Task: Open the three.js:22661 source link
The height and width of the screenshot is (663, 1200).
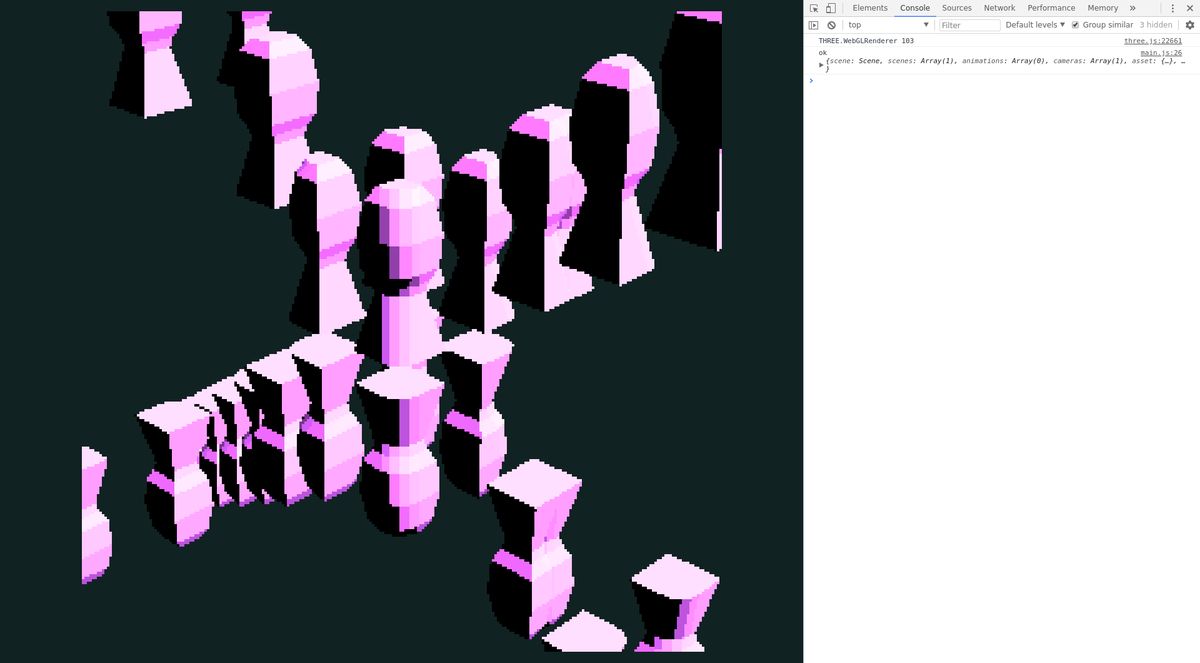Action: pyautogui.click(x=1152, y=41)
